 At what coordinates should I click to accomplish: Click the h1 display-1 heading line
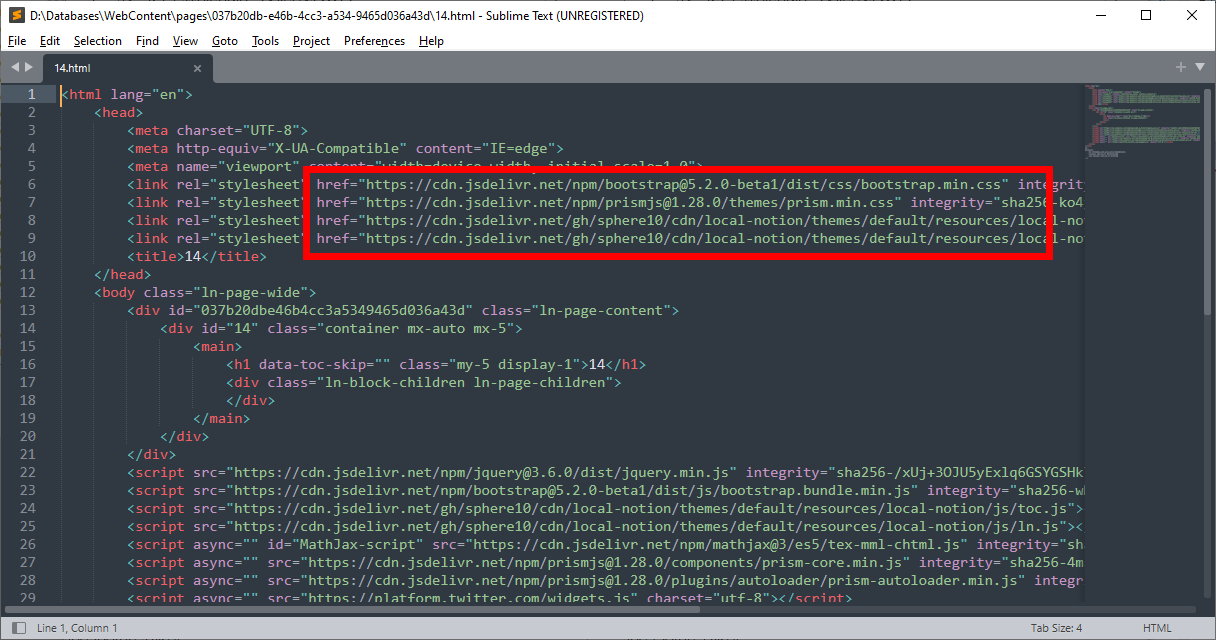(x=436, y=364)
